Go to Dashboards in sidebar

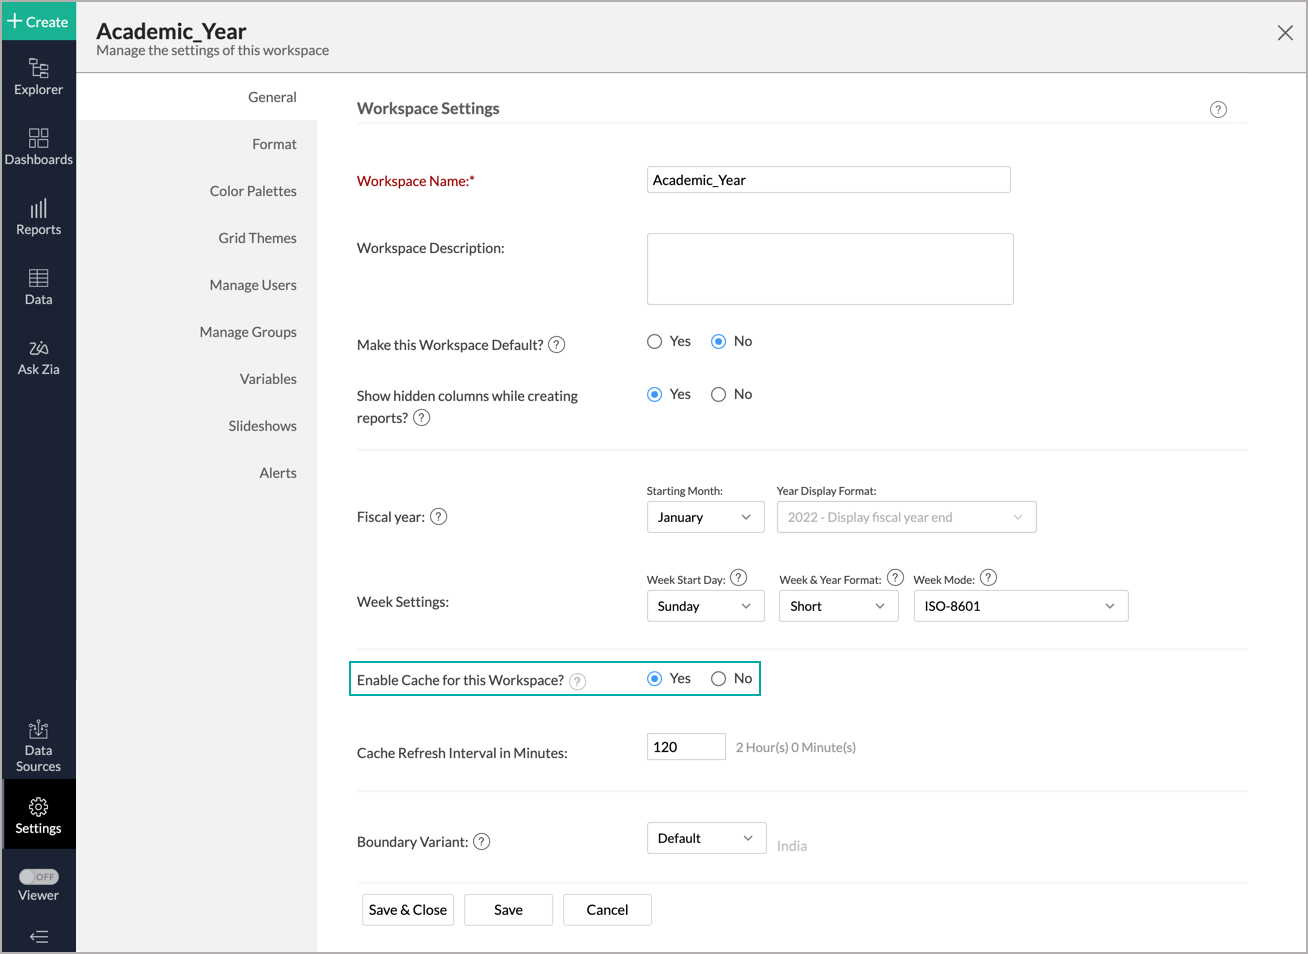[38, 146]
